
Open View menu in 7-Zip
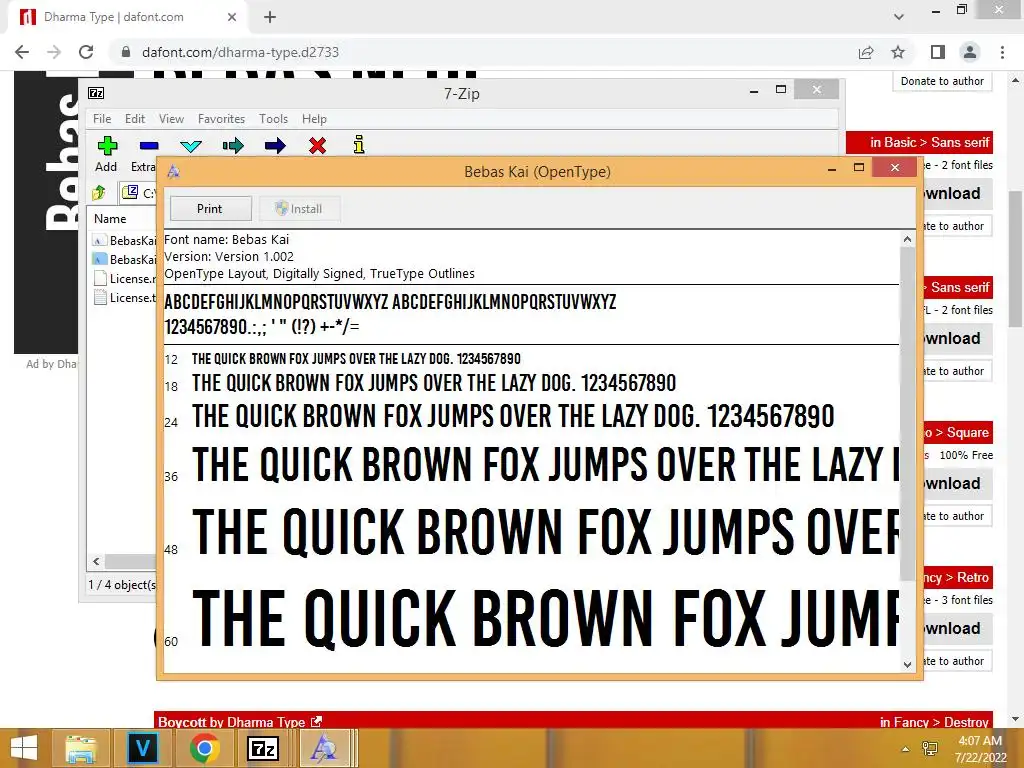pyautogui.click(x=171, y=119)
